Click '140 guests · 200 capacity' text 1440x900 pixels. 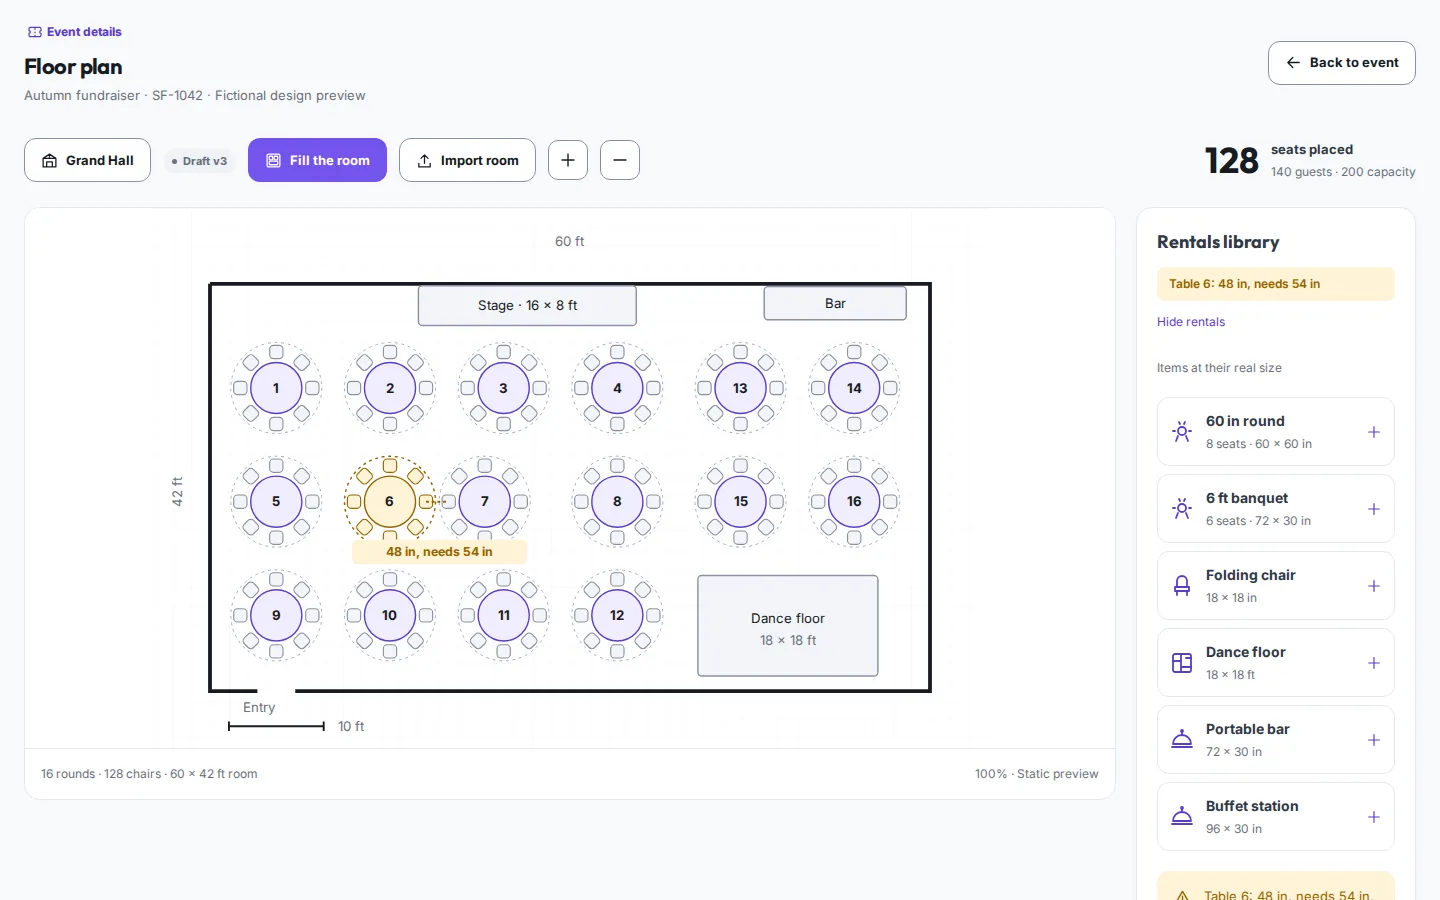(1343, 172)
